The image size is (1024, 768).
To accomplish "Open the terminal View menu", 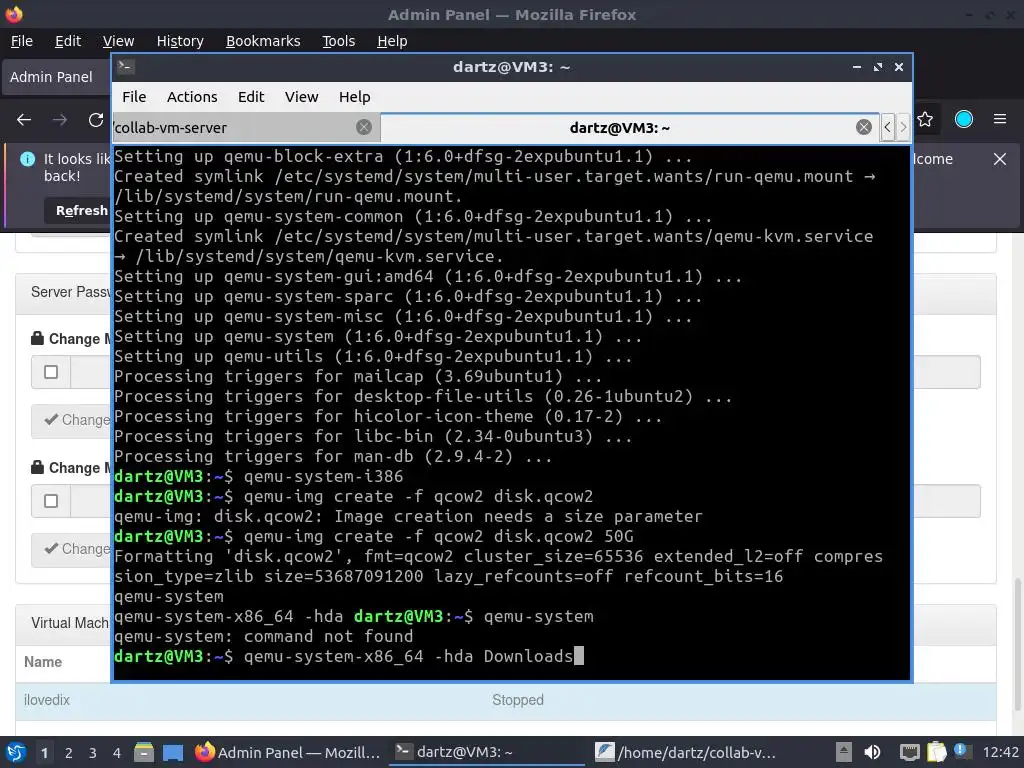I will tap(301, 97).
